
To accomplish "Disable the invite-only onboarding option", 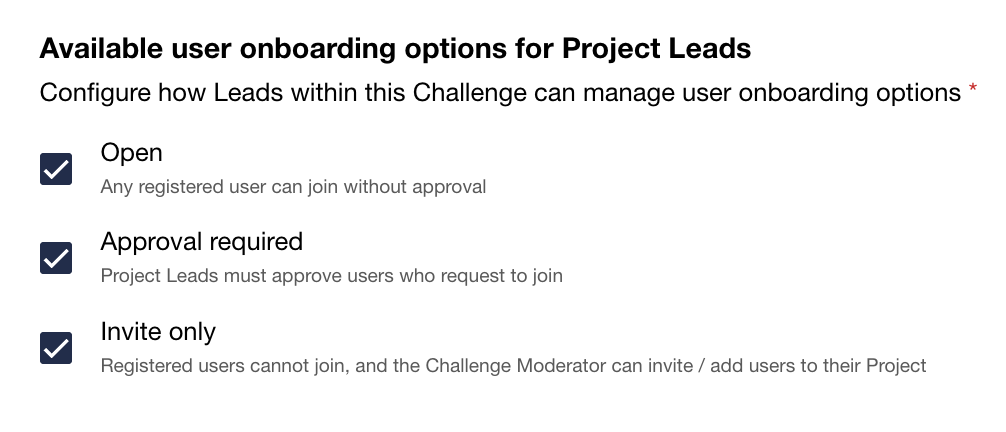I will (x=56, y=348).
